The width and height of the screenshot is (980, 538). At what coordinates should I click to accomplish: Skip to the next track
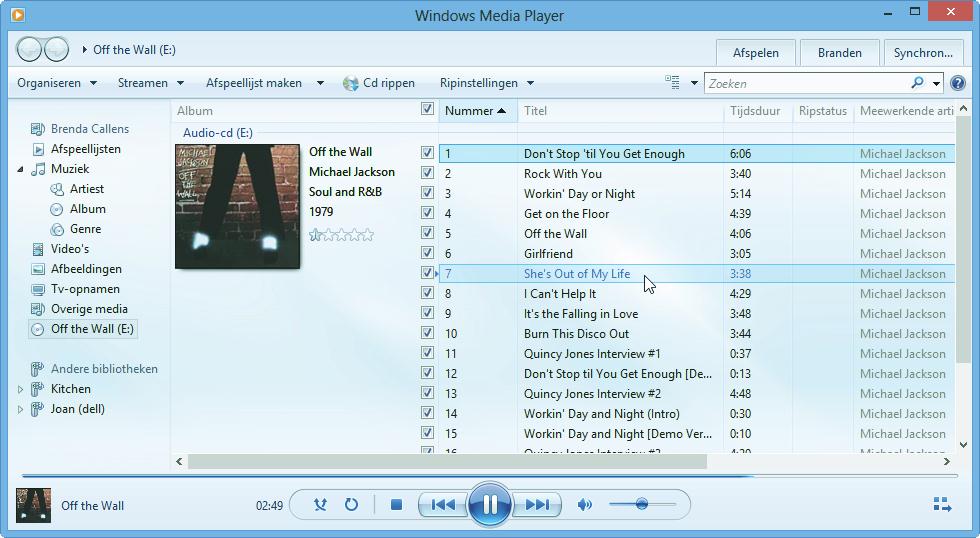(x=537, y=504)
